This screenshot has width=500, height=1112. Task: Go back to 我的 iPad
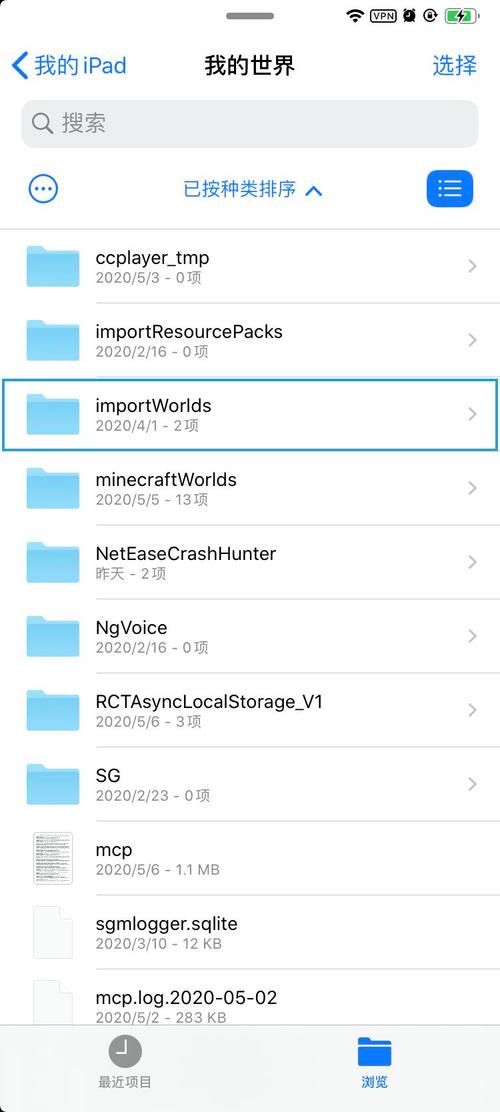[70, 66]
